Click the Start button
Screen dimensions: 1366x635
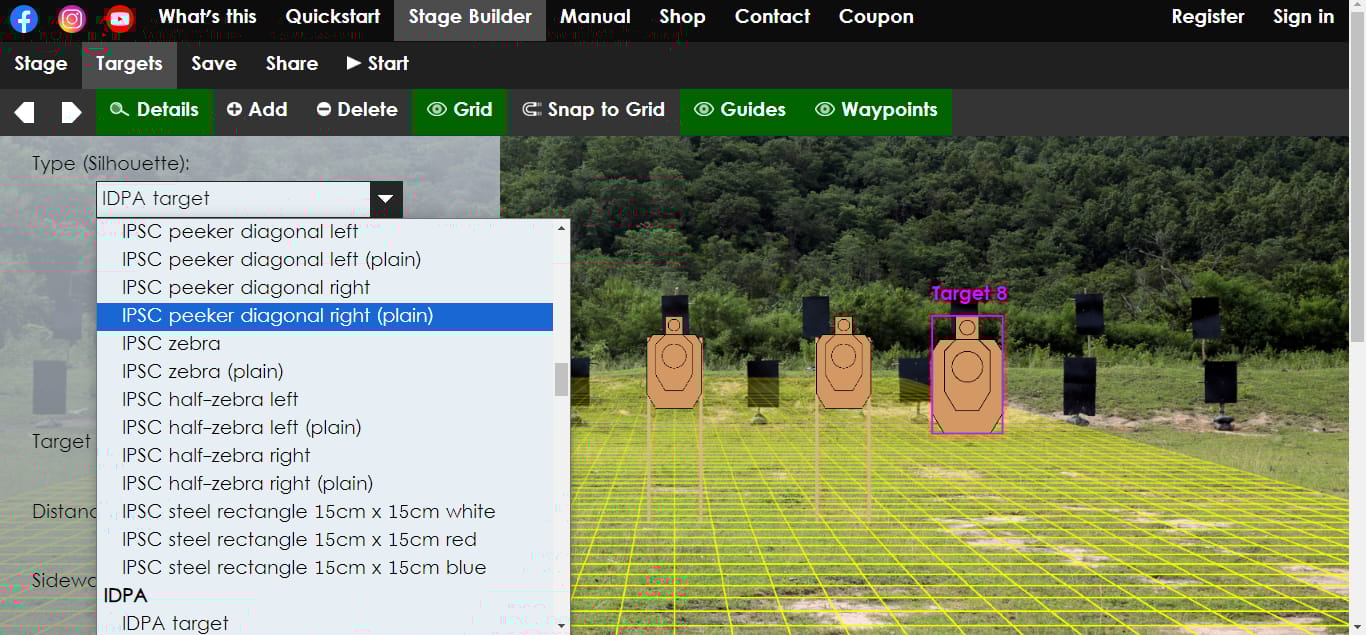(x=378, y=64)
